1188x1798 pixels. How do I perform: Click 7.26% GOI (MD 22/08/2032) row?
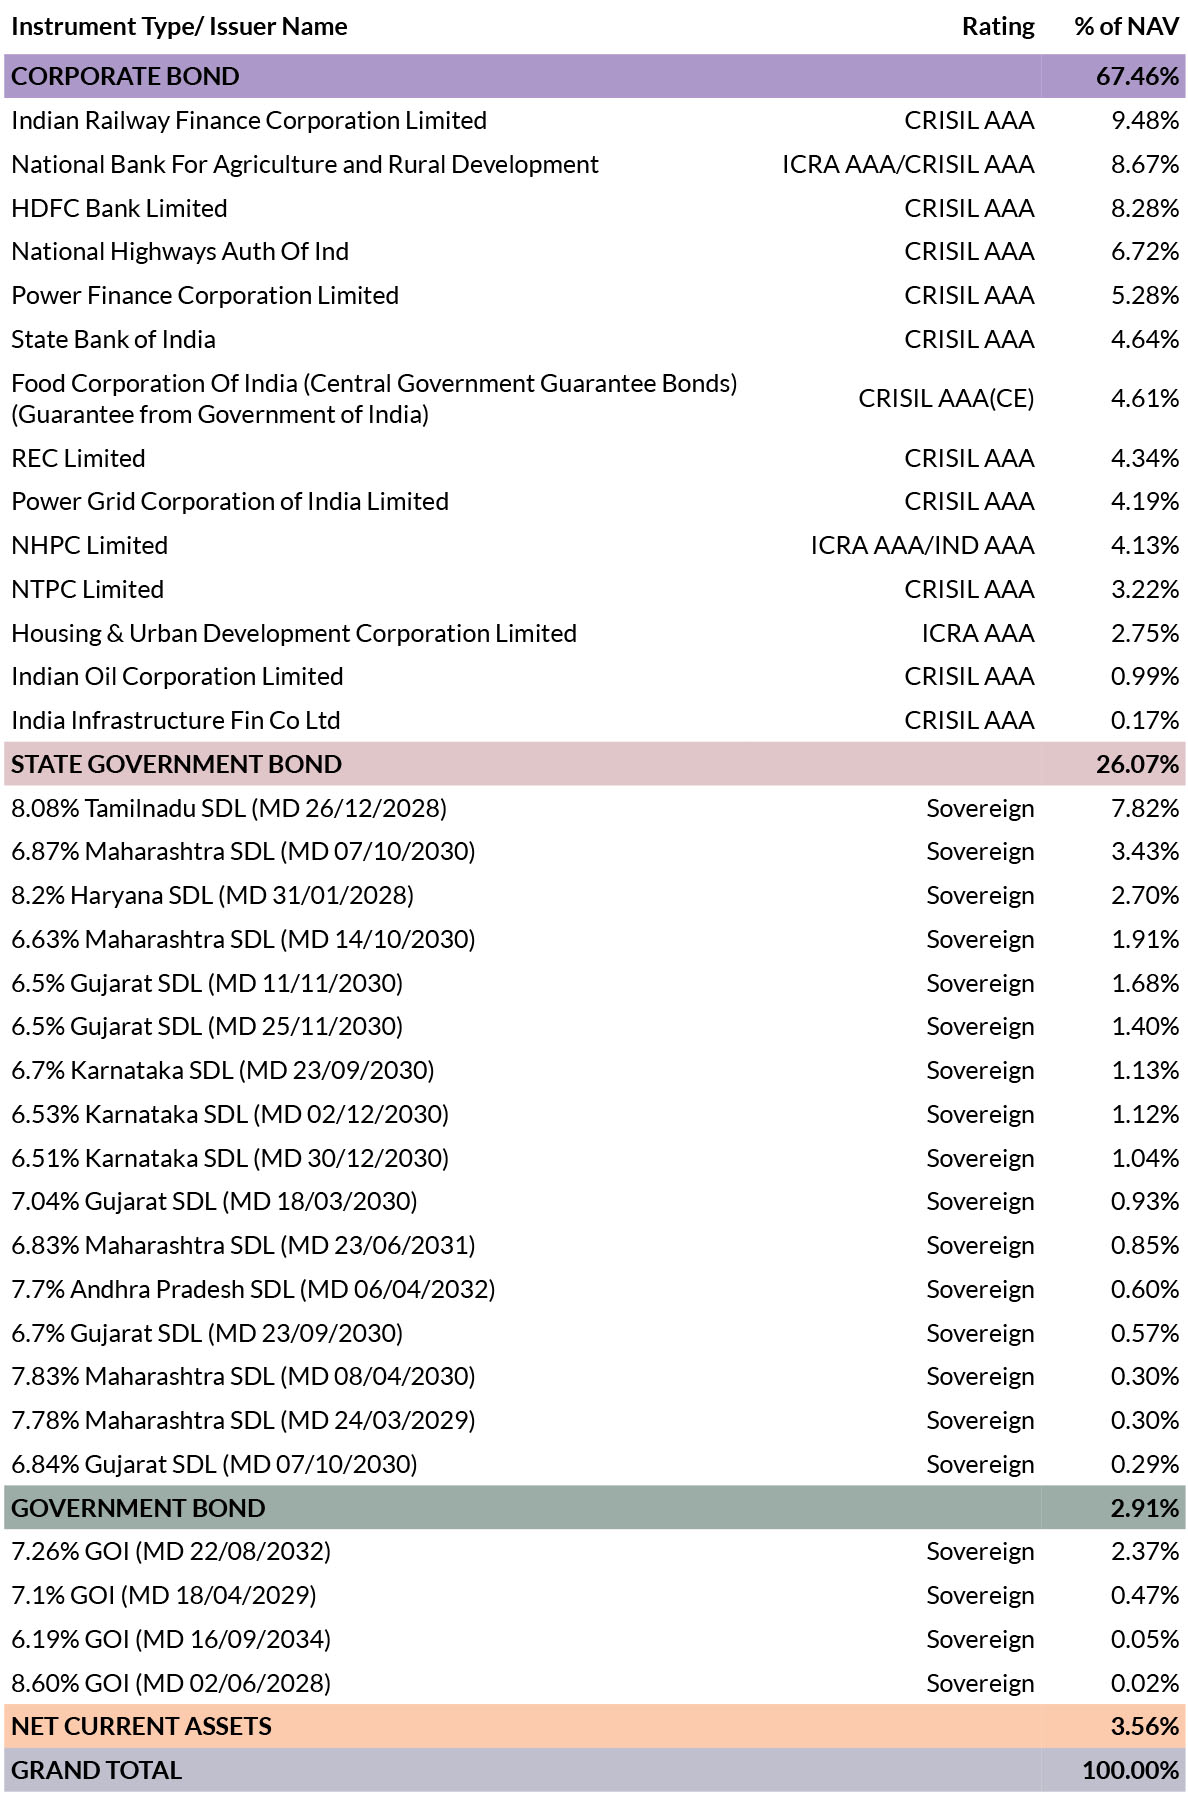click(x=171, y=1551)
